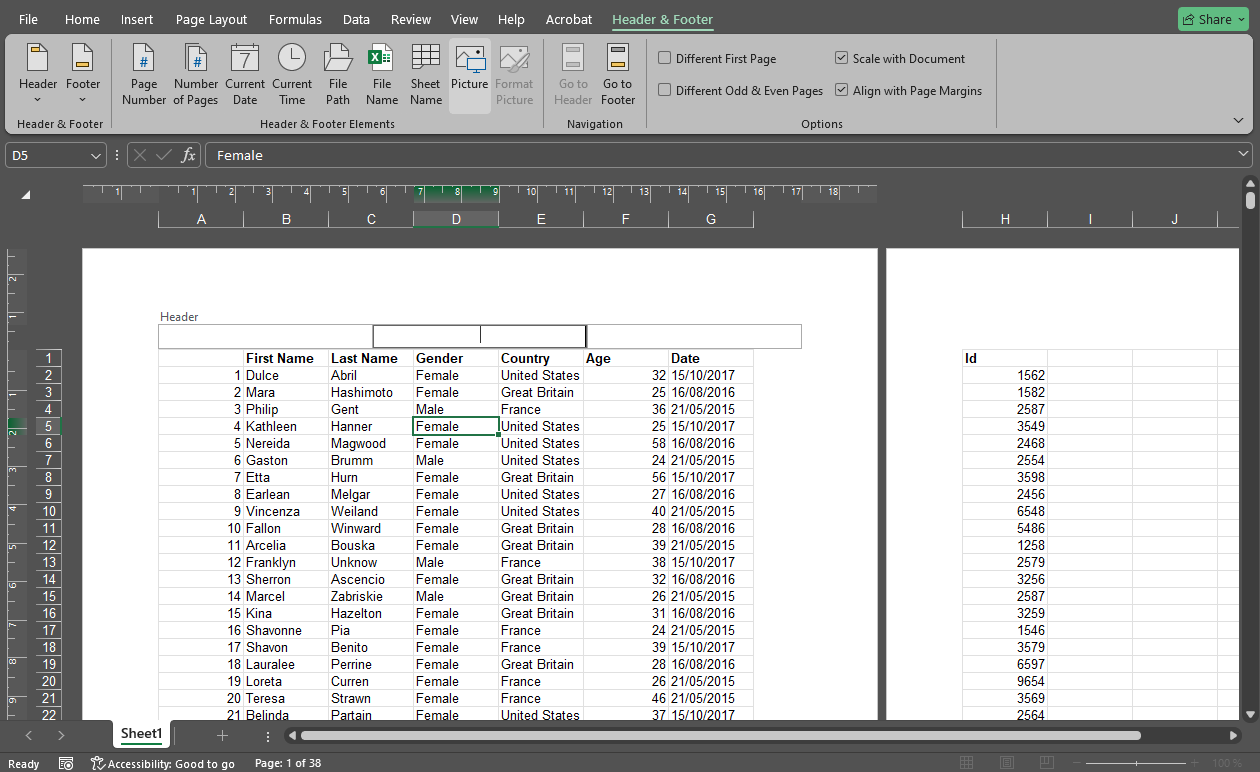Click inside the center header section

click(479, 336)
